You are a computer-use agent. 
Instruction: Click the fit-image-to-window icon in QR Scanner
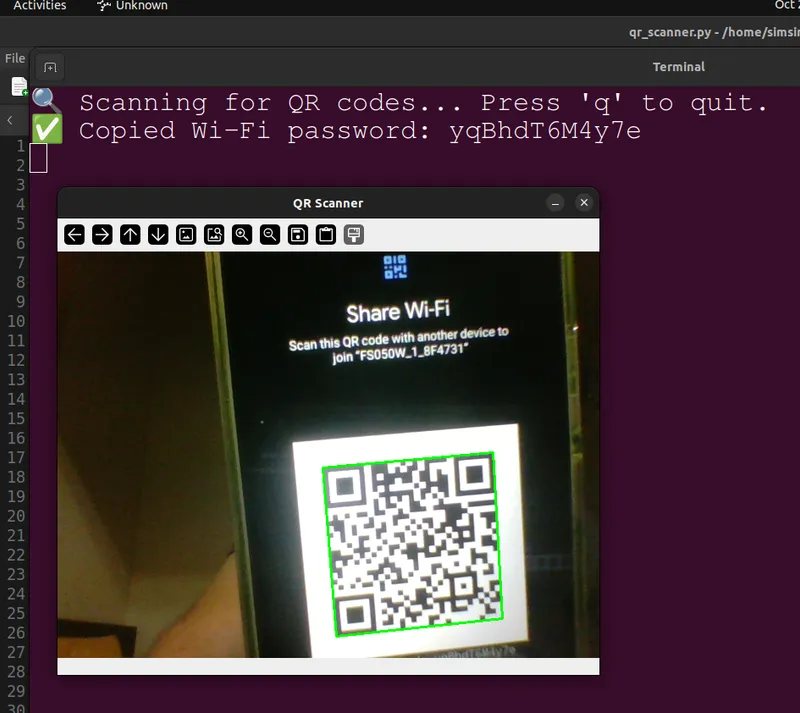186,235
